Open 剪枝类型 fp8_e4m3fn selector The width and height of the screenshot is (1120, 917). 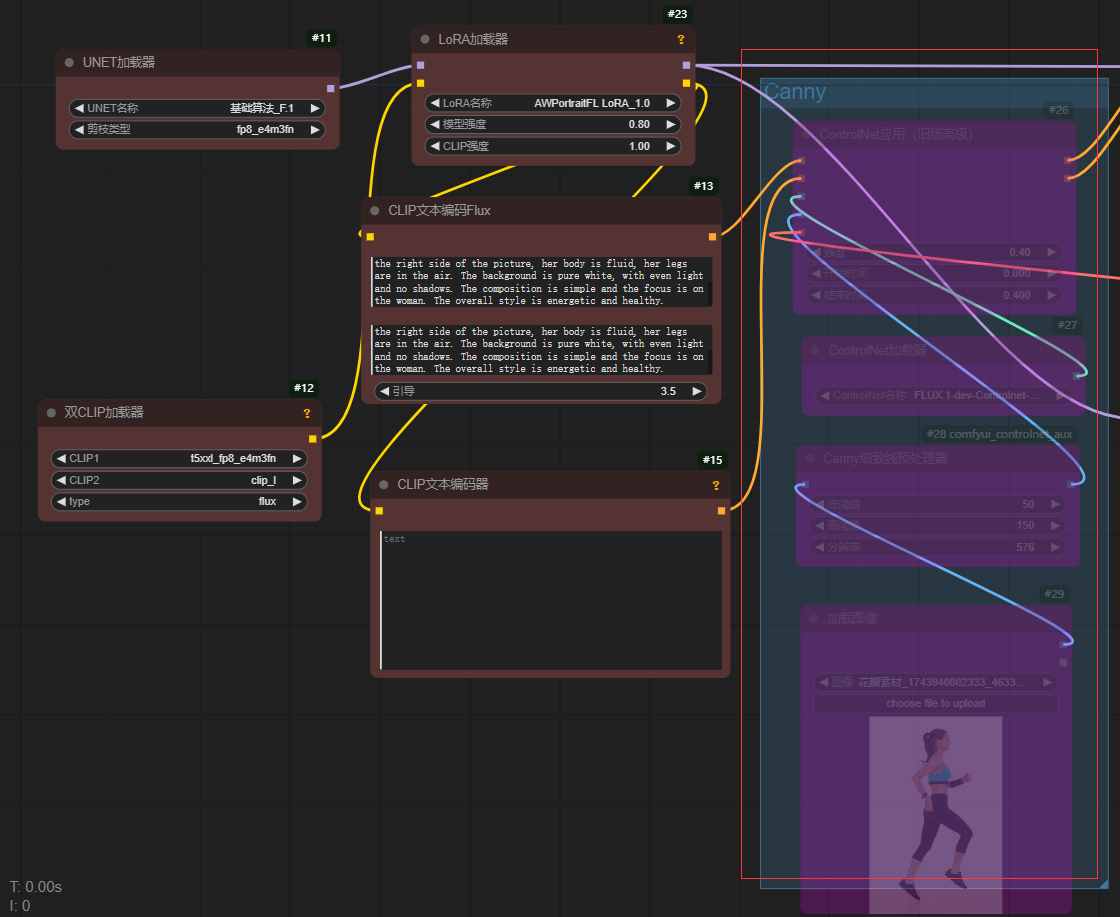197,130
